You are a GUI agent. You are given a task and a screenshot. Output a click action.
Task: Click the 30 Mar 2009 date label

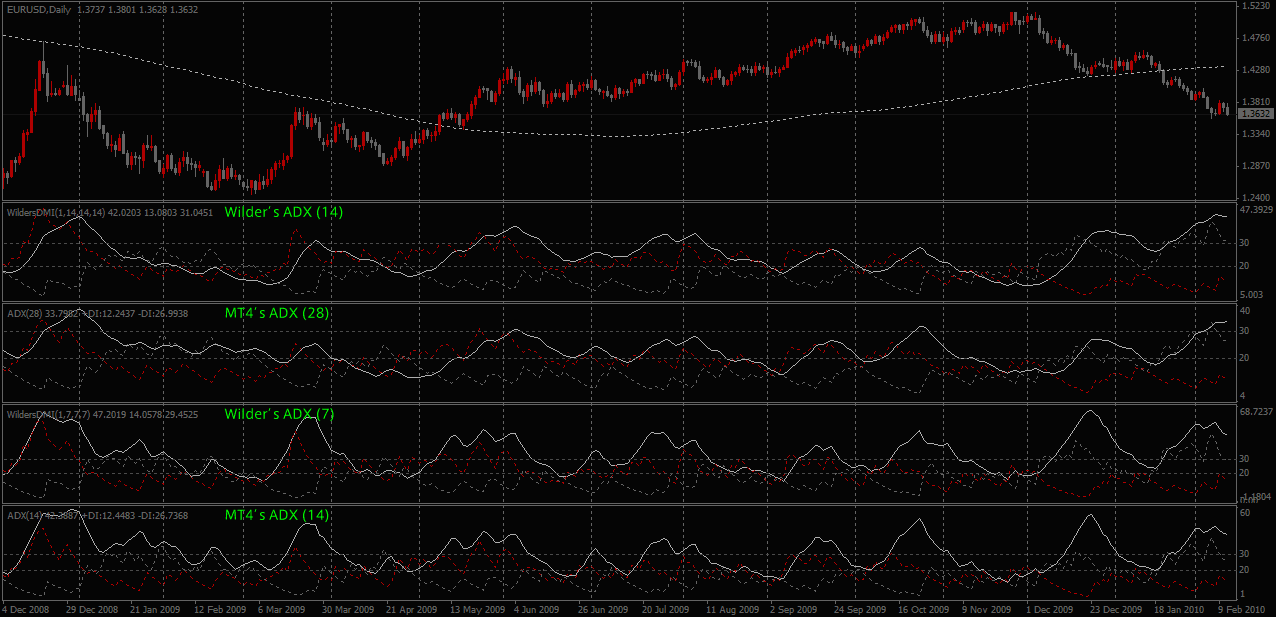coord(350,608)
